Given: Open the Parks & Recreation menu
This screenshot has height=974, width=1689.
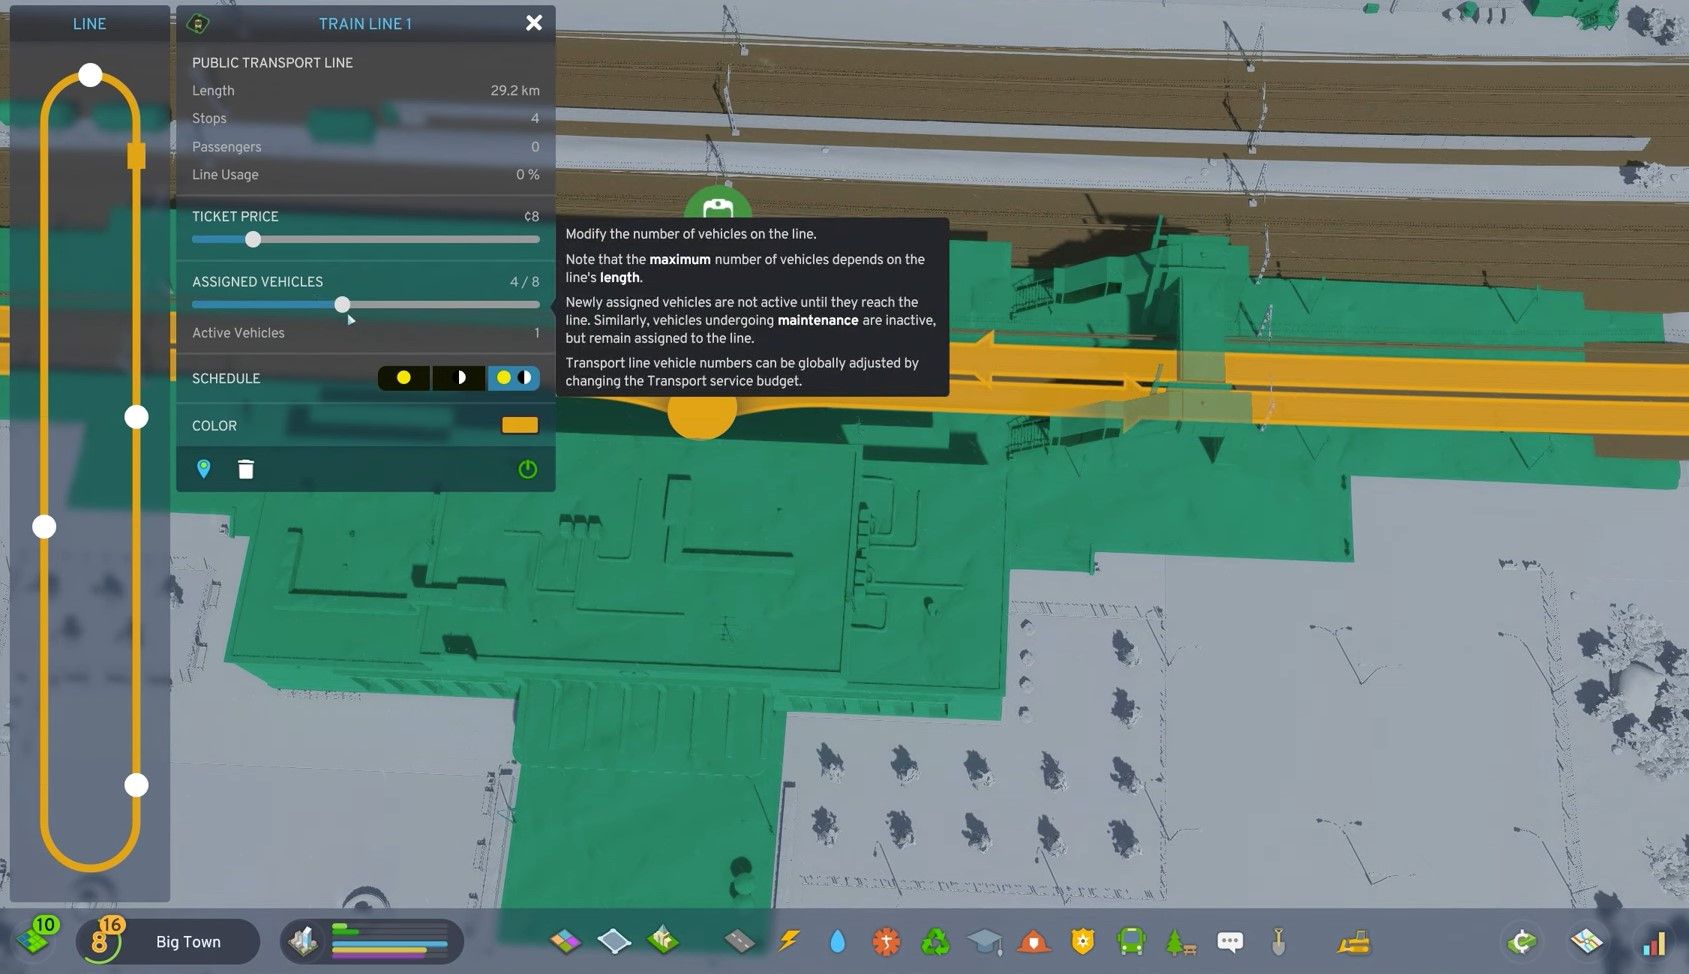Looking at the screenshot, I should point(1178,941).
